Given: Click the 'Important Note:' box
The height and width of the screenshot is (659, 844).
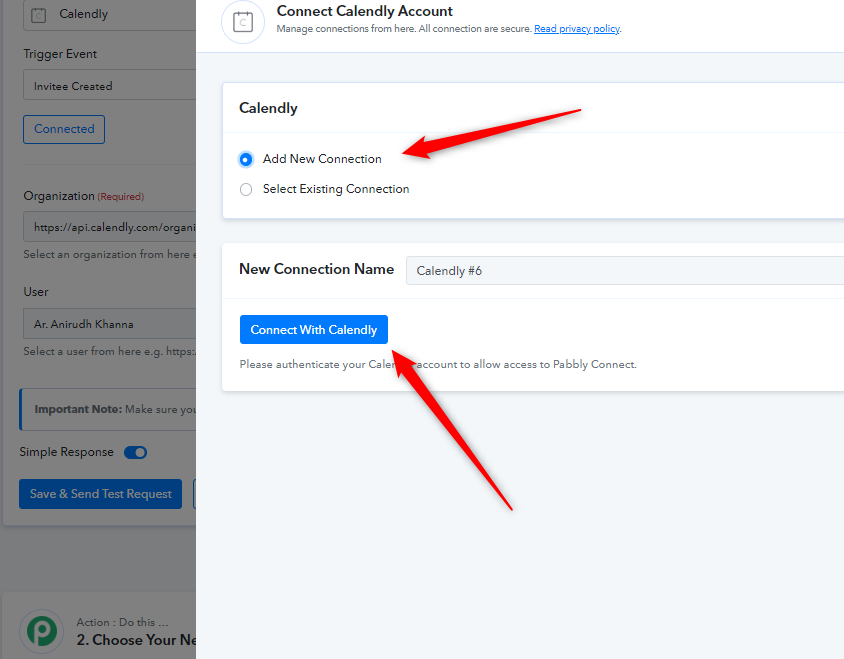Looking at the screenshot, I should coord(108,409).
